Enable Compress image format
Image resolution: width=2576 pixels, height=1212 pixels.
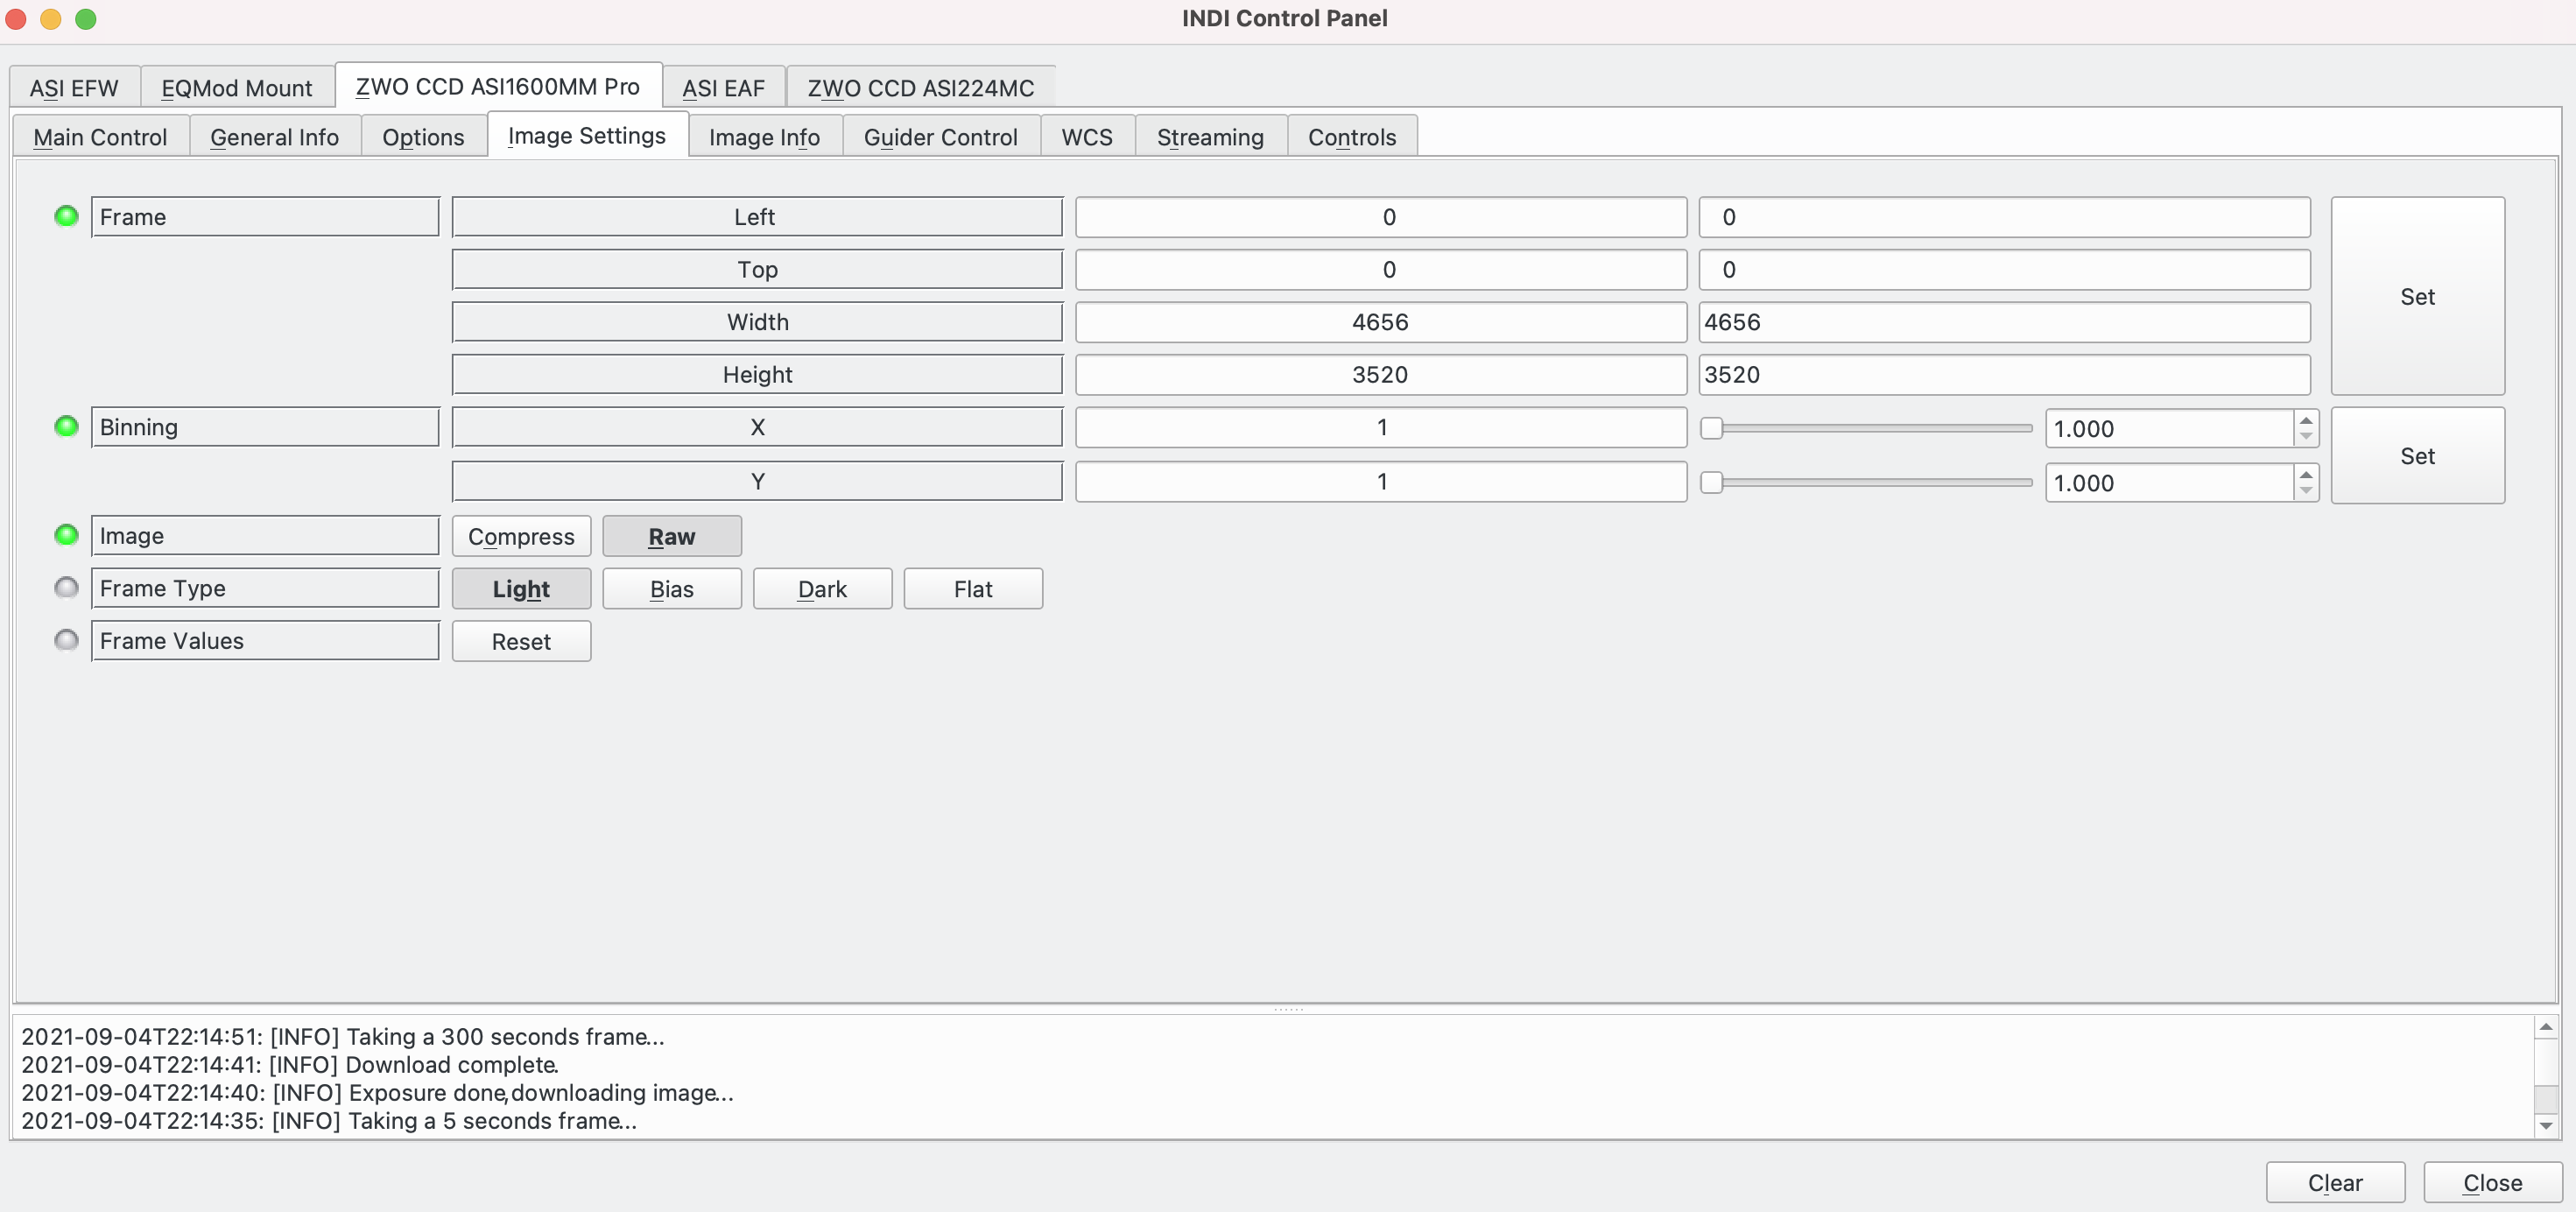[x=521, y=535]
